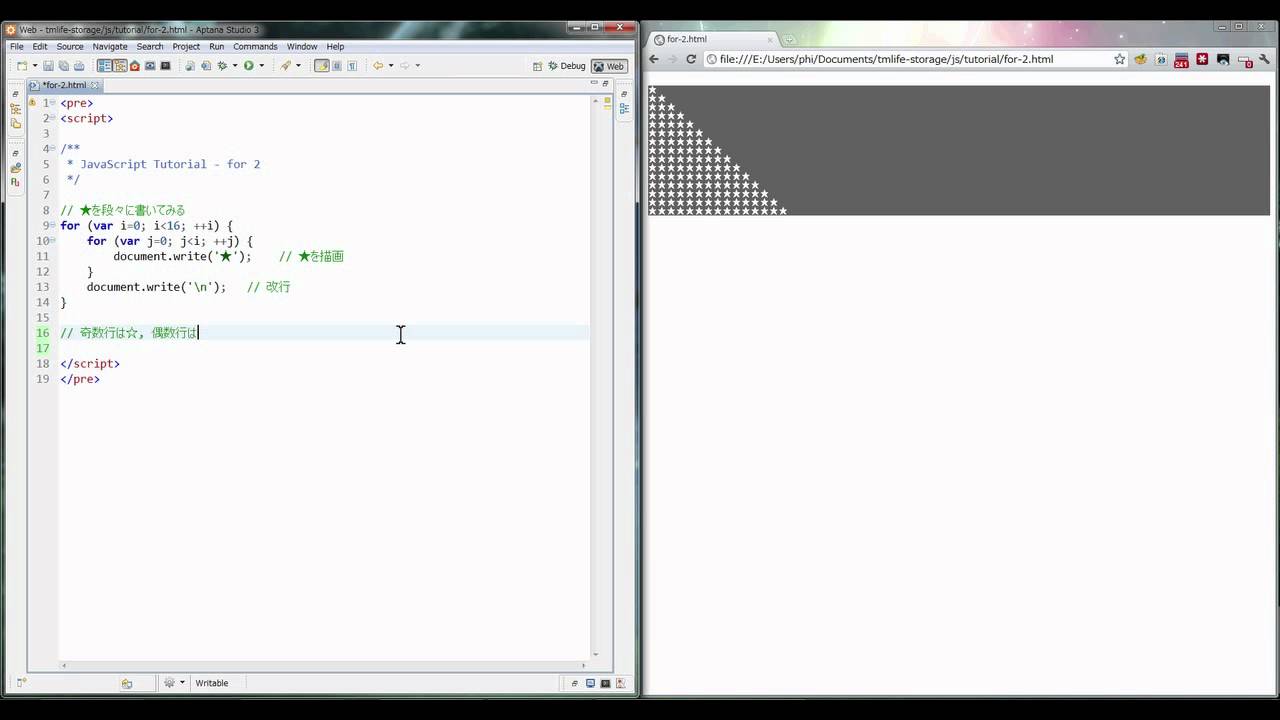Open the Chrome wrench settings menu
Viewport: 1280px width, 720px height.
tap(1265, 59)
